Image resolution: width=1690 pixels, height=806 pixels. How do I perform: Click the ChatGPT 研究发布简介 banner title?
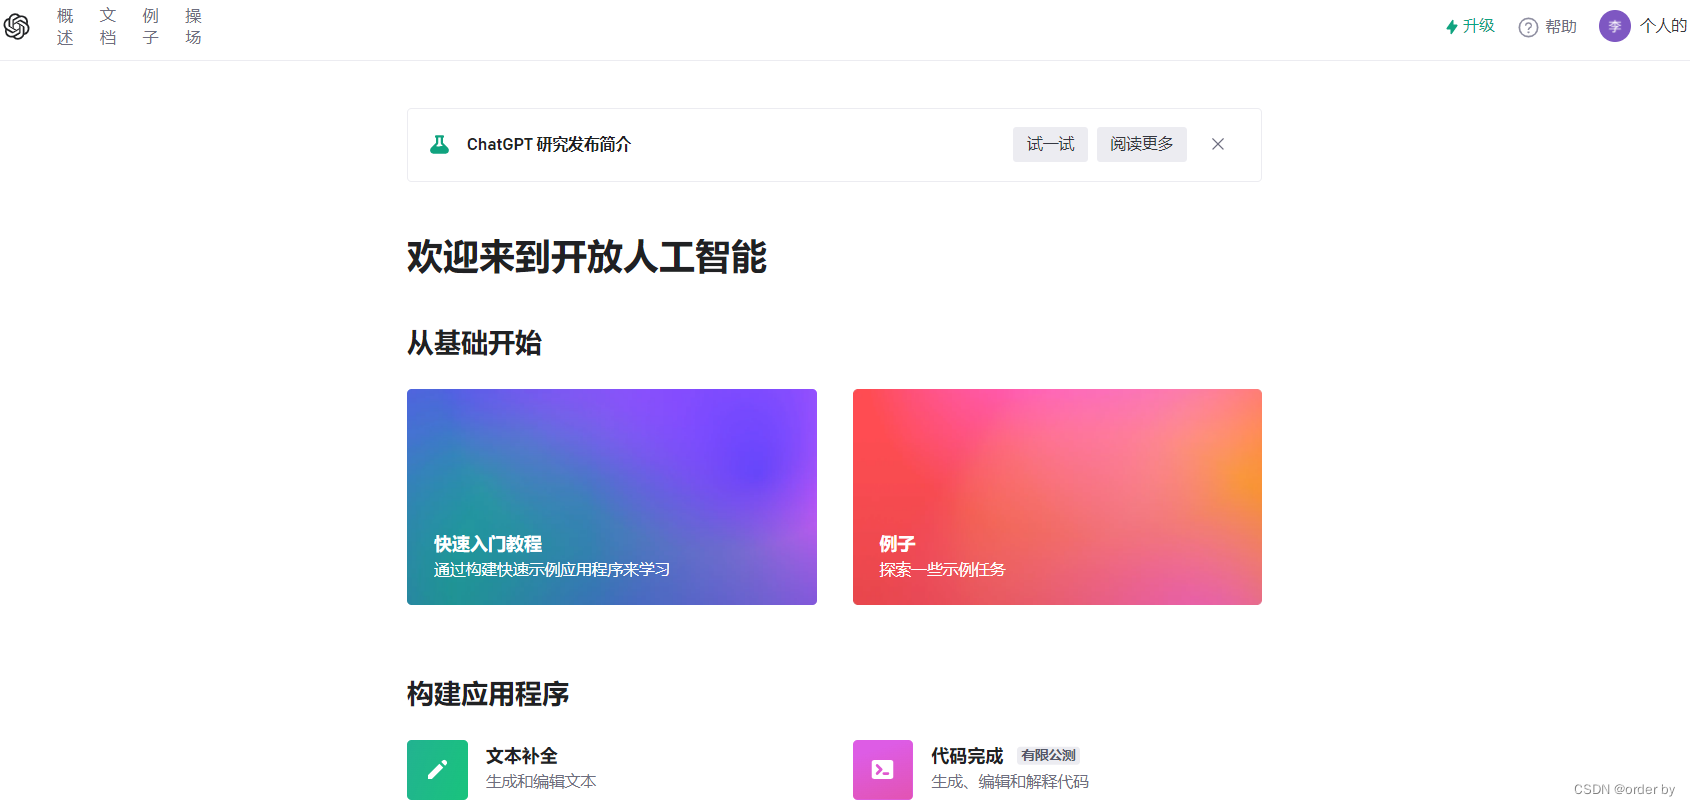tap(549, 144)
